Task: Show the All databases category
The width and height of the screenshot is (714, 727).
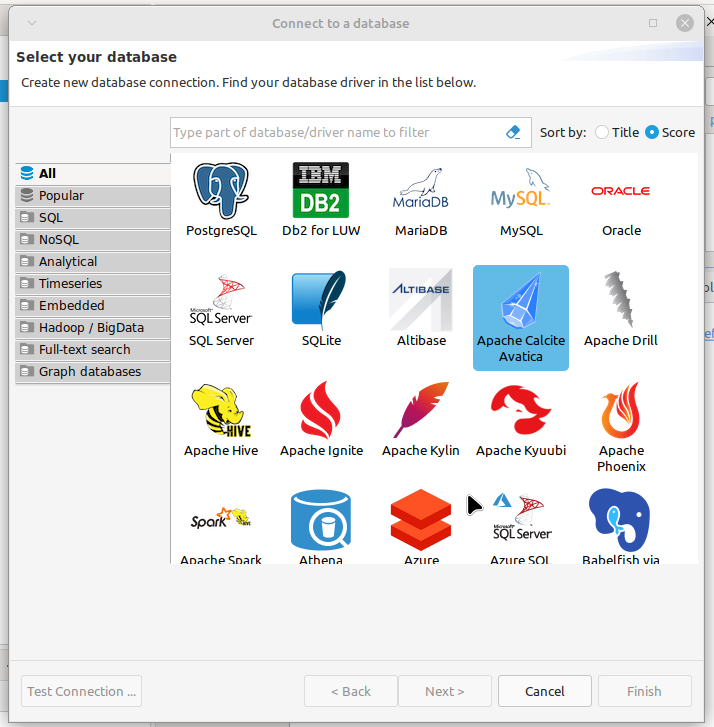Action: click(x=93, y=173)
